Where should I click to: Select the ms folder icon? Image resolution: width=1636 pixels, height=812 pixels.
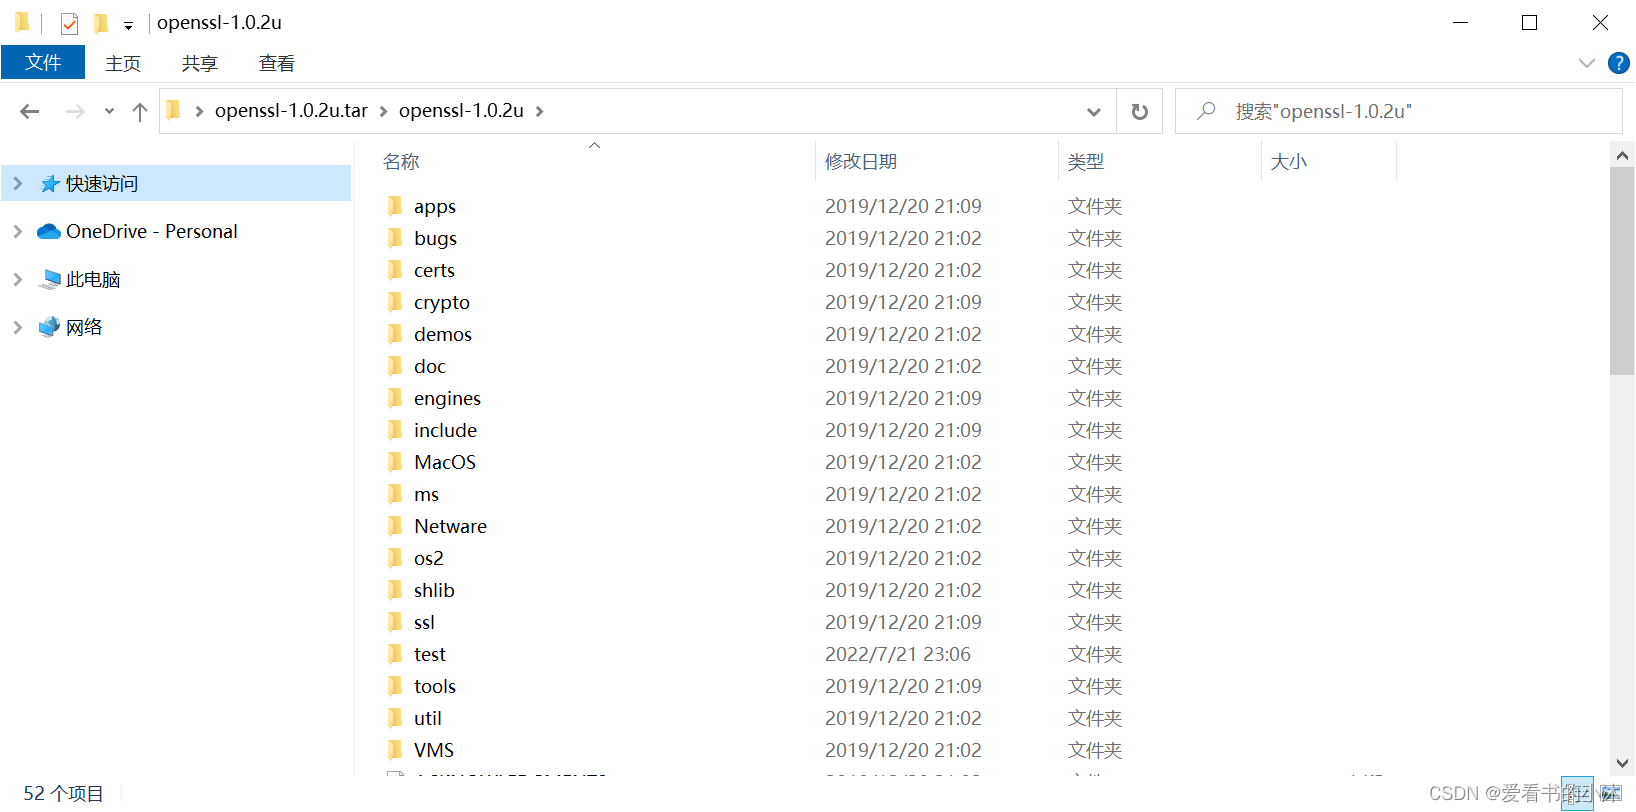(396, 494)
